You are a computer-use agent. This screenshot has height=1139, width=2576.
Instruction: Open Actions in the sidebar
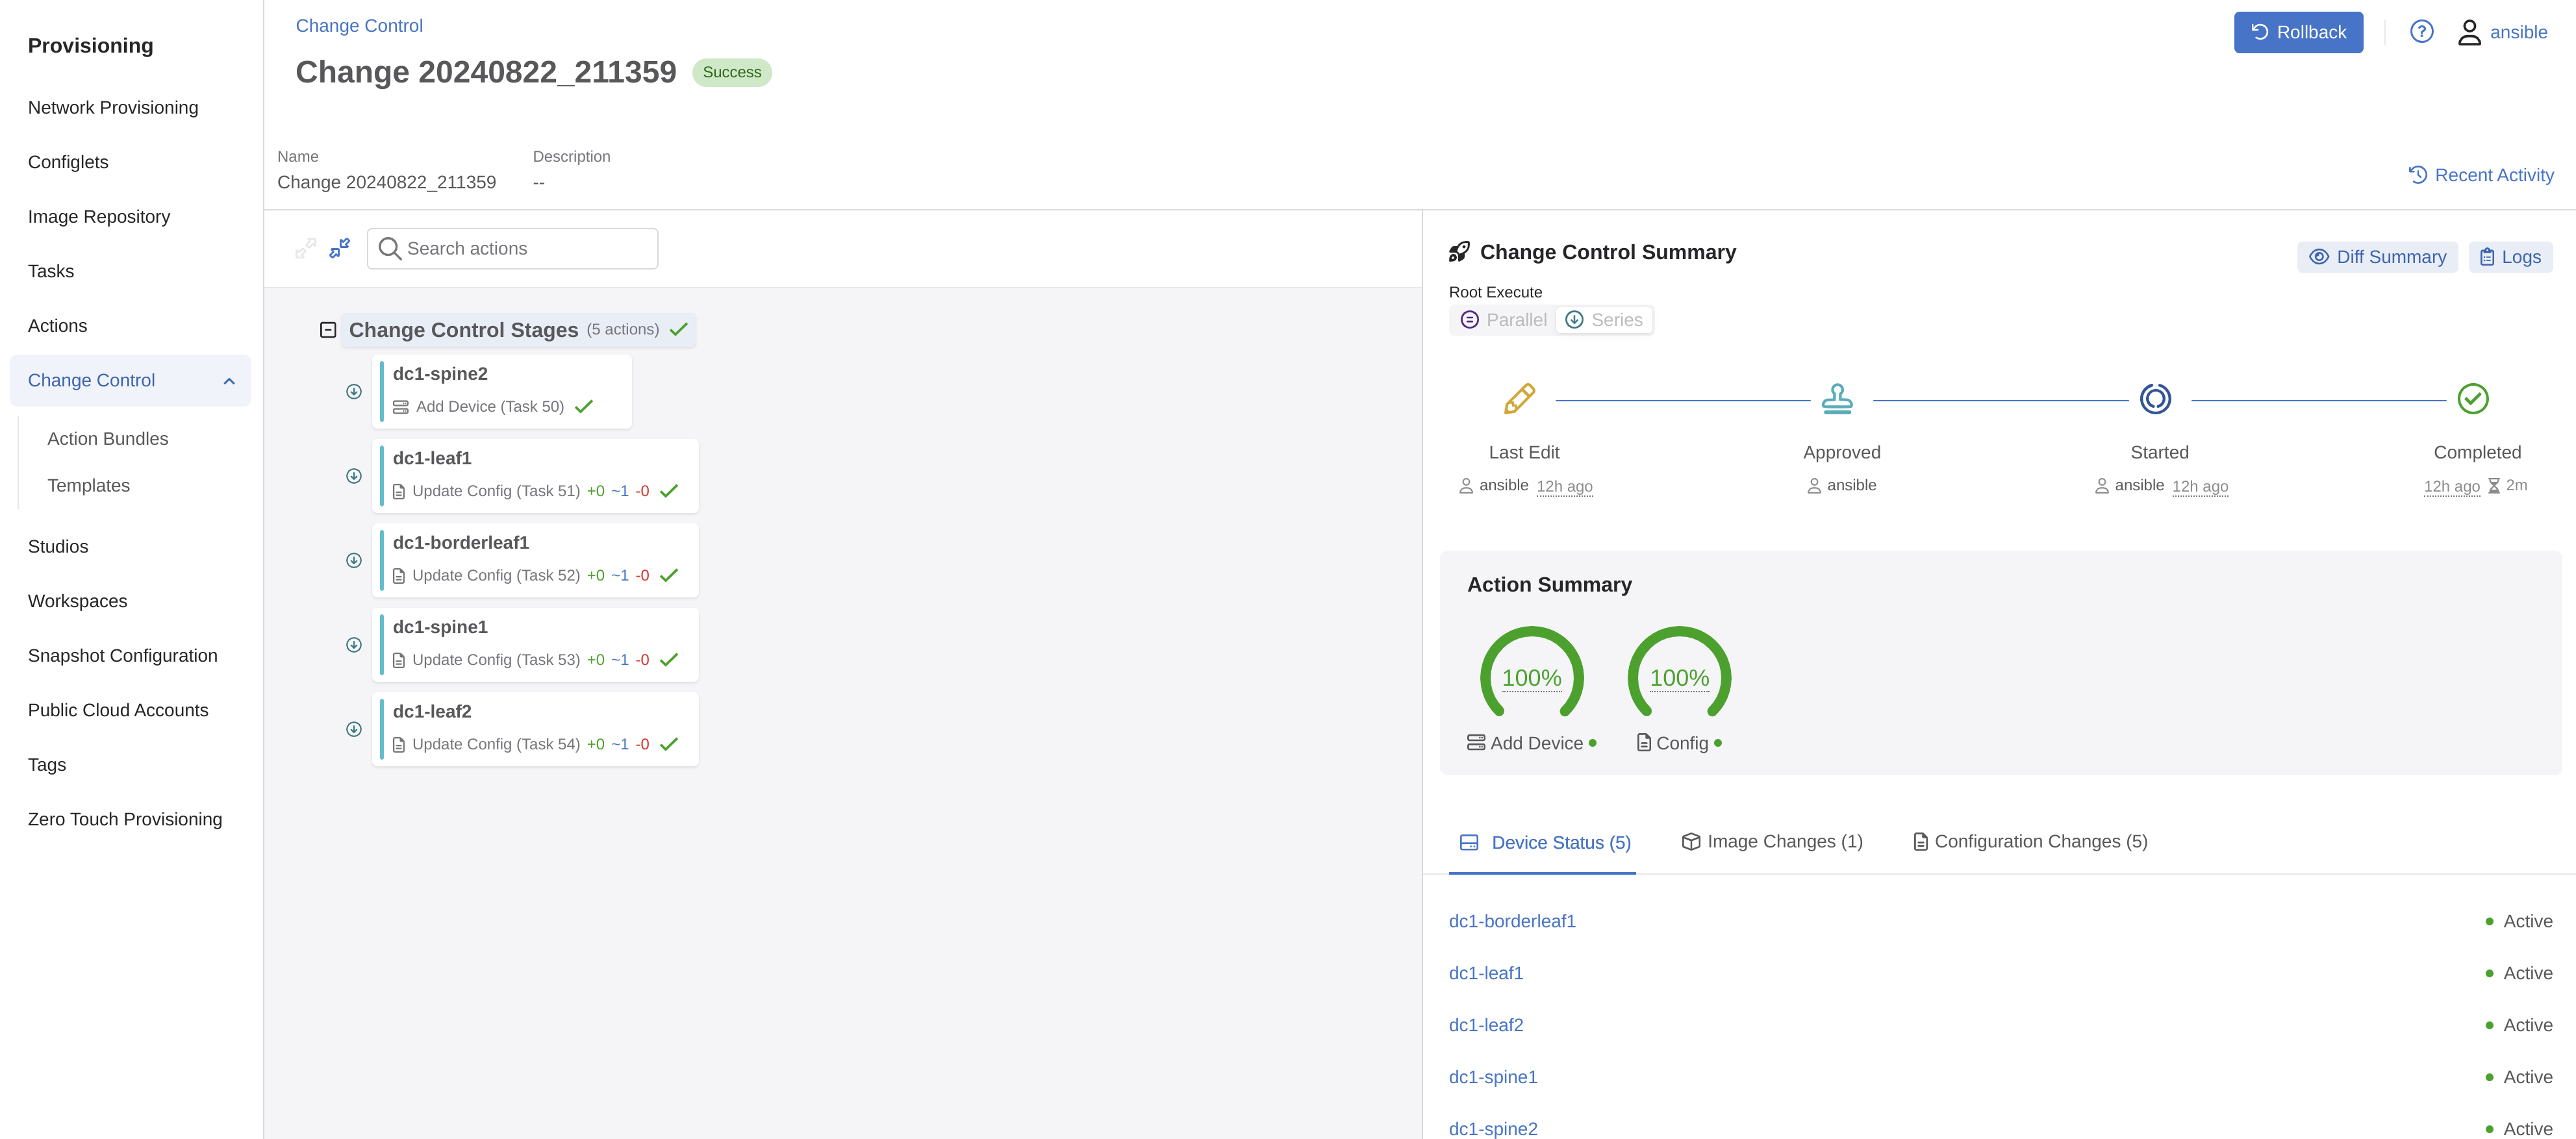point(57,326)
